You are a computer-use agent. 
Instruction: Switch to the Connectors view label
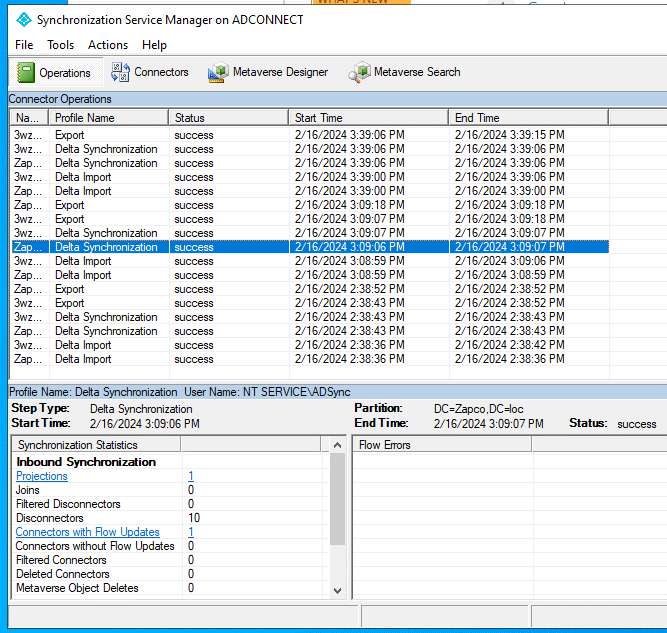click(161, 72)
